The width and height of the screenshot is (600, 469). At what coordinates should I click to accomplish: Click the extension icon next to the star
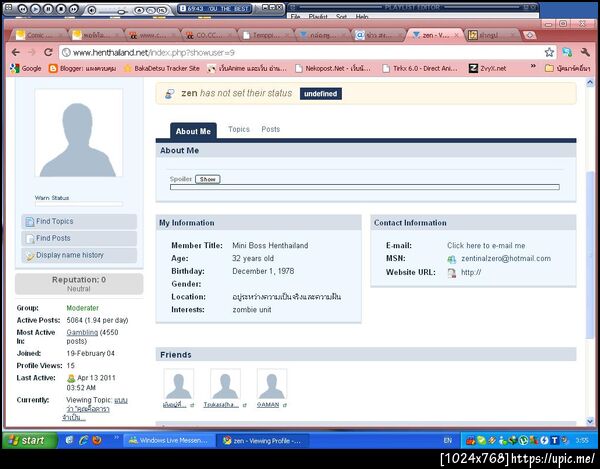point(567,52)
